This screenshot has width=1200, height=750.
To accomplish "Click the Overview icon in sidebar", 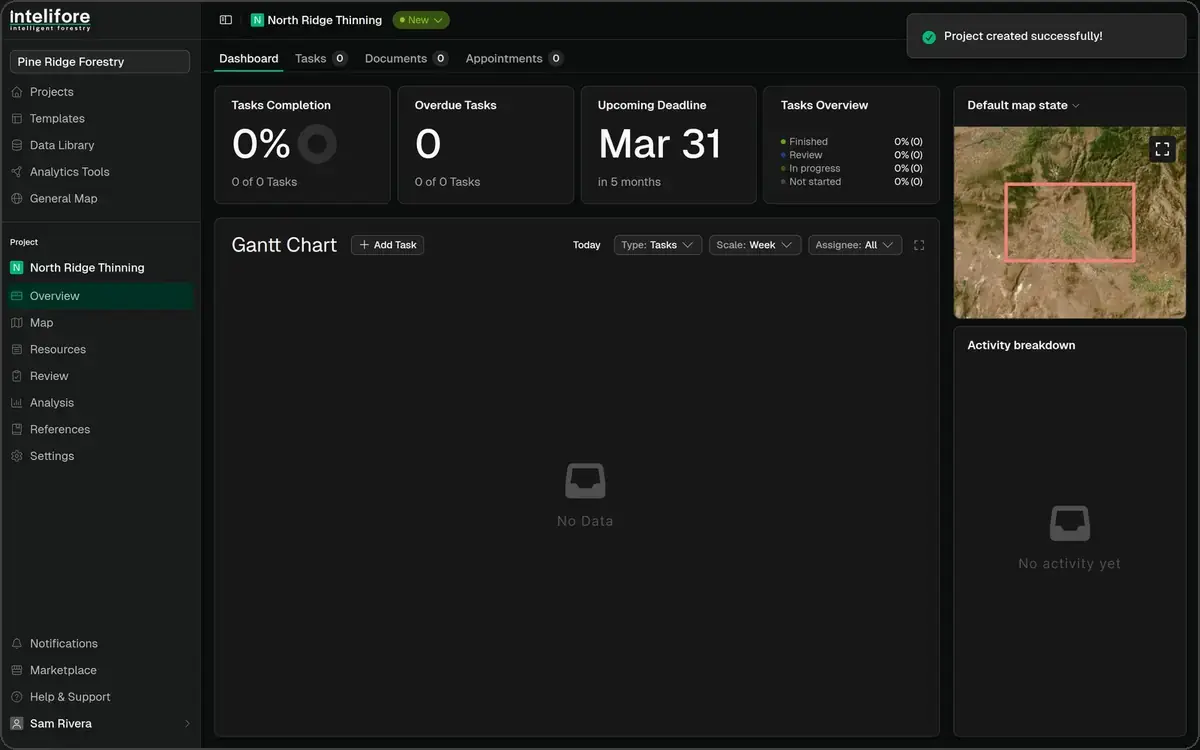I will (17, 296).
